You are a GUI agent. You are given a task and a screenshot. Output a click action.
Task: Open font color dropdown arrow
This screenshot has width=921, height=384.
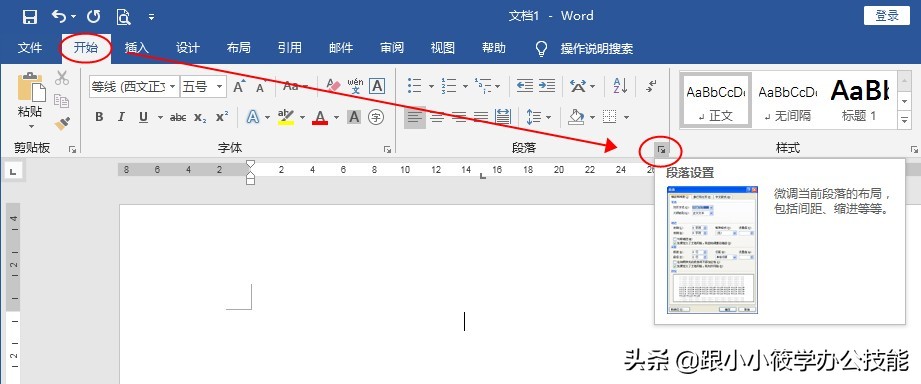[x=337, y=117]
